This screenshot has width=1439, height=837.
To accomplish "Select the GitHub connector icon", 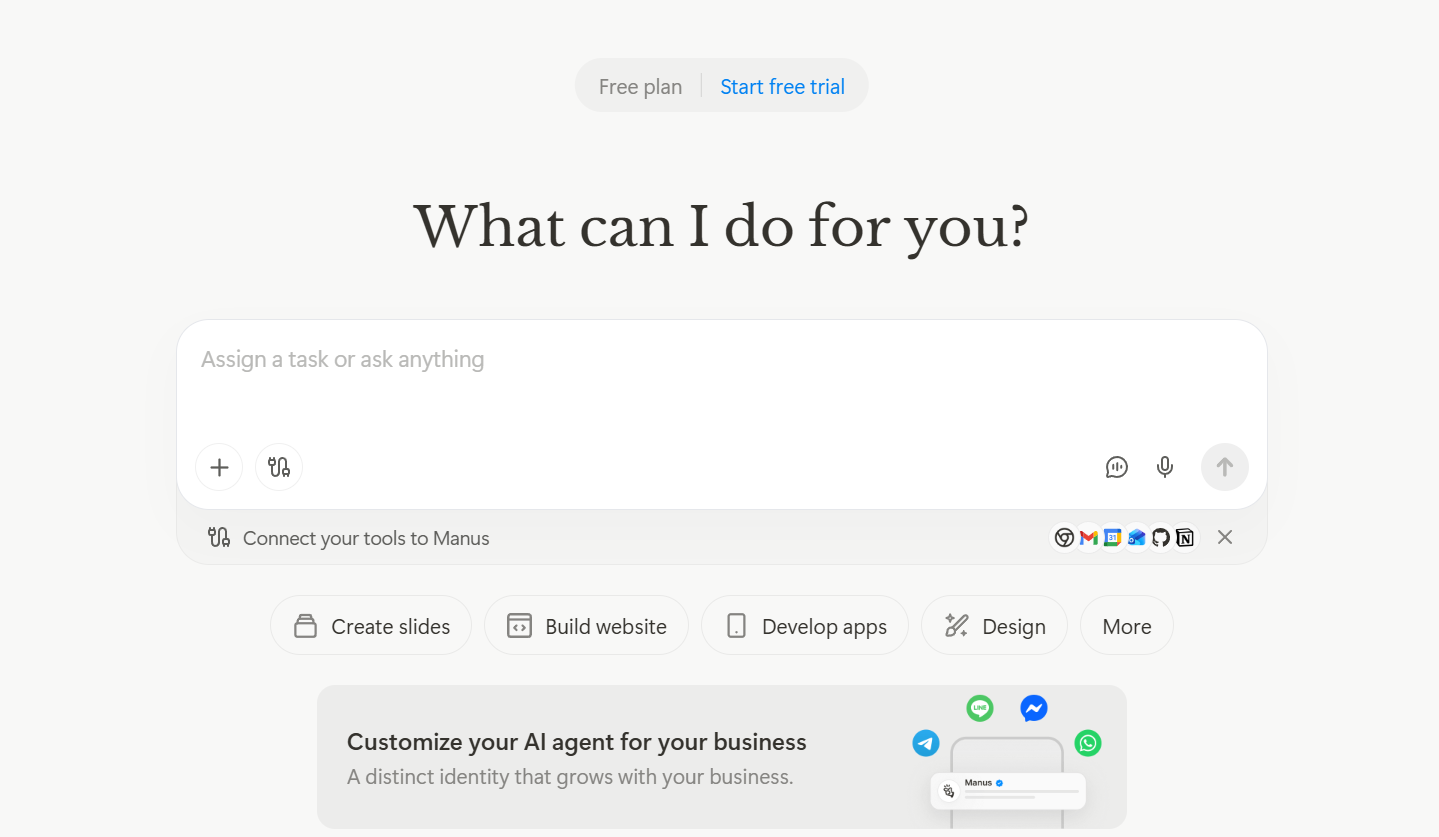I will pos(1160,538).
